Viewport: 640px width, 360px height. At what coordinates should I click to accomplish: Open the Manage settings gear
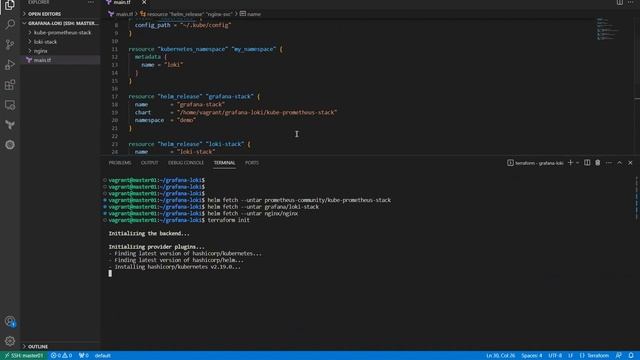coord(10,341)
